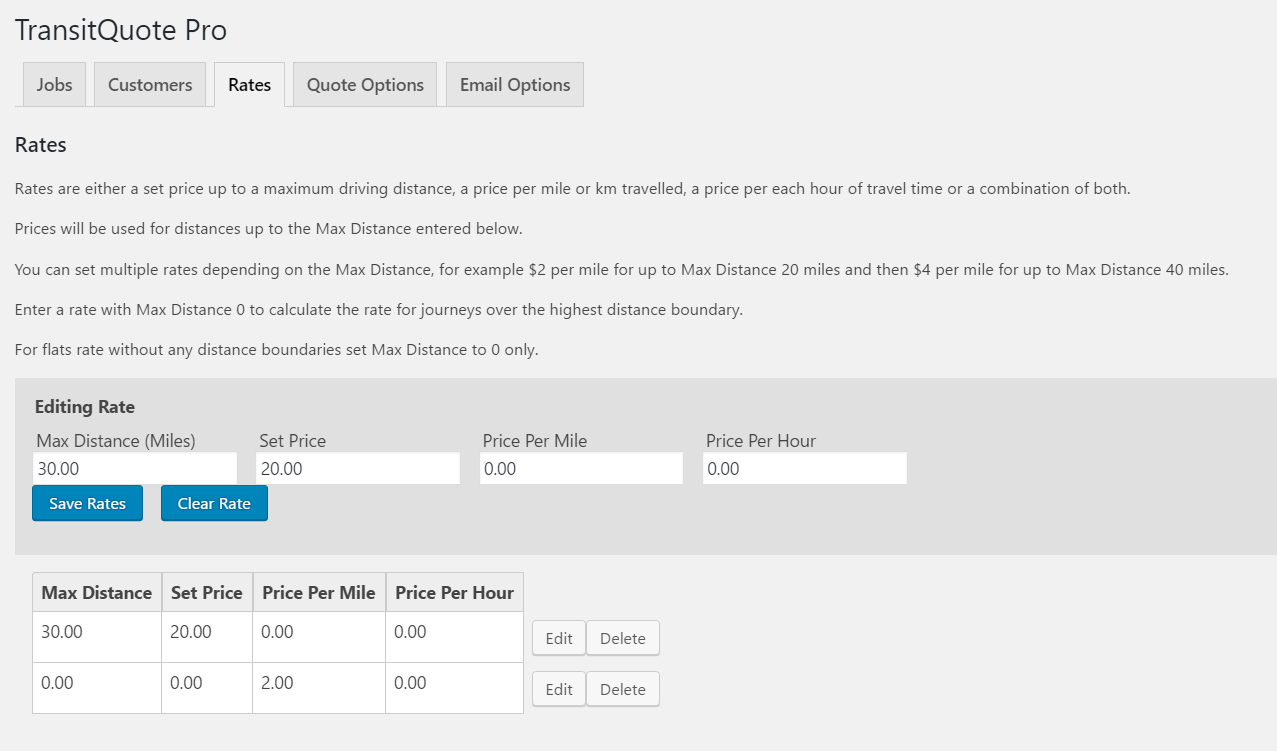
Task: Go to the Email Options tab
Action: click(515, 85)
